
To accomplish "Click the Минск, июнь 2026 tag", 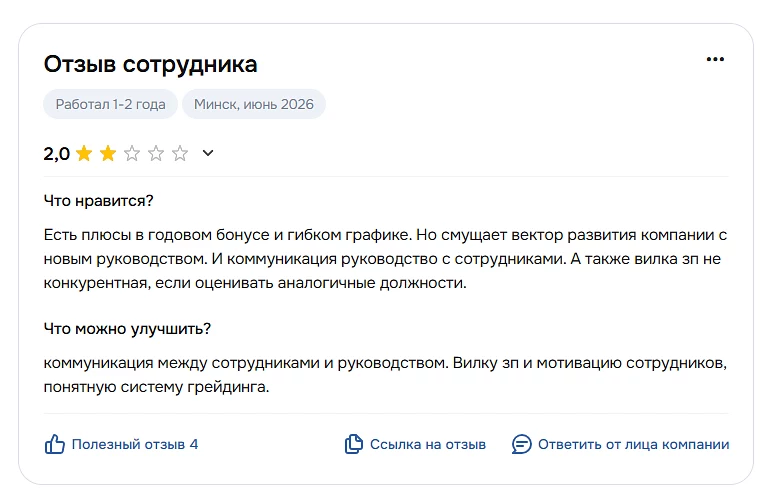I will pyautogui.click(x=254, y=104).
